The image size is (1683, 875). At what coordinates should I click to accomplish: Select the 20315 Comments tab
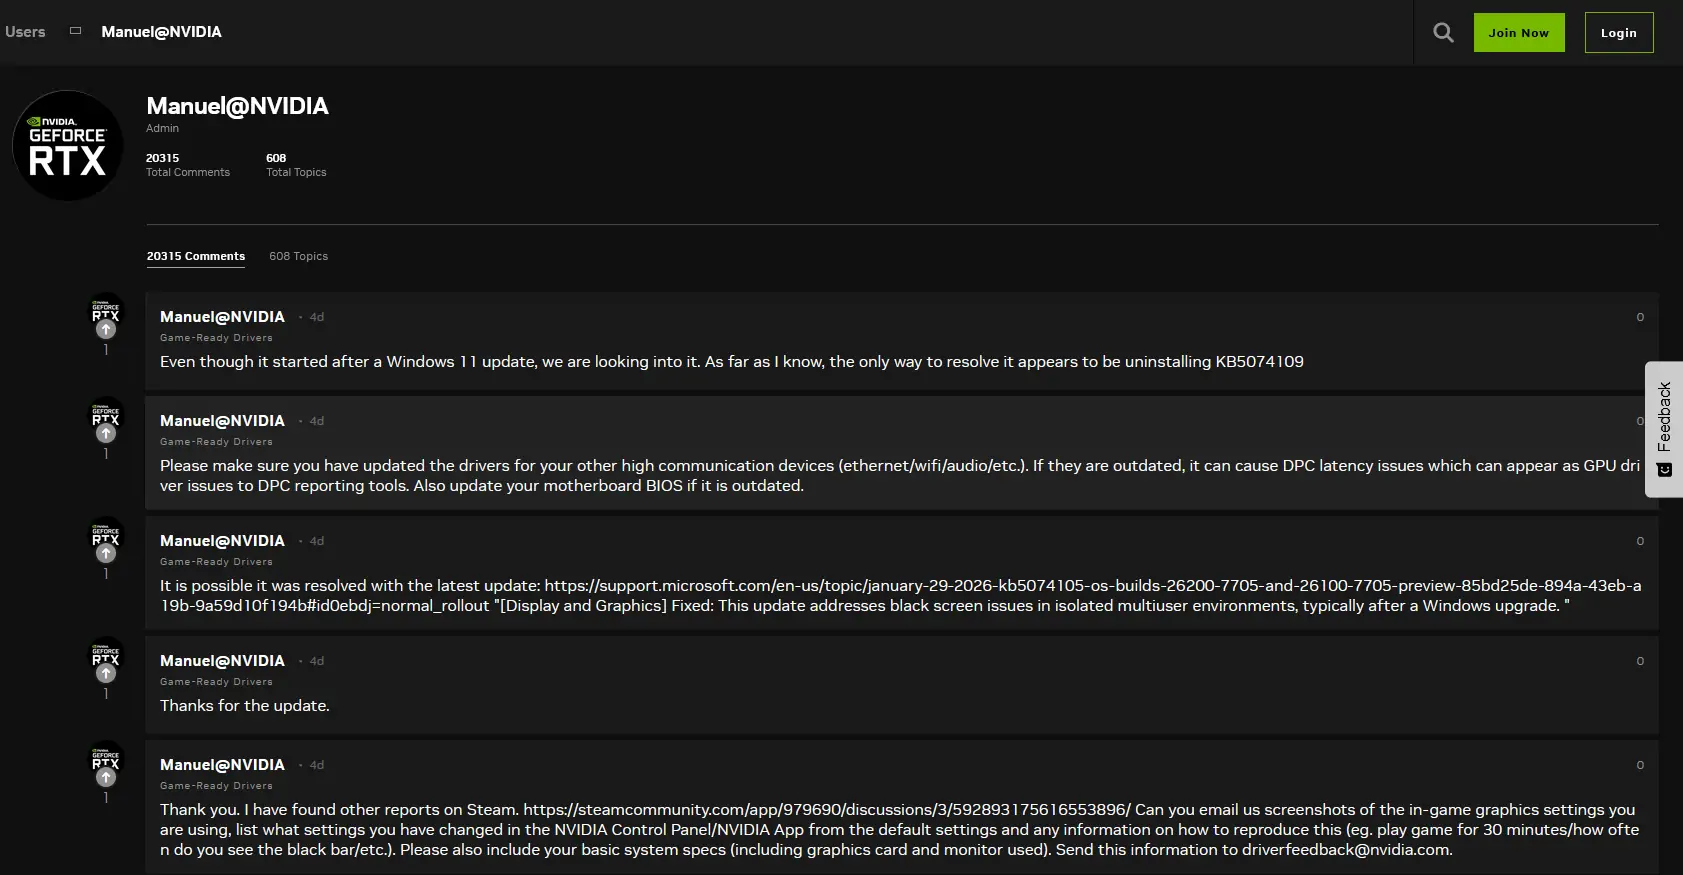(x=196, y=257)
